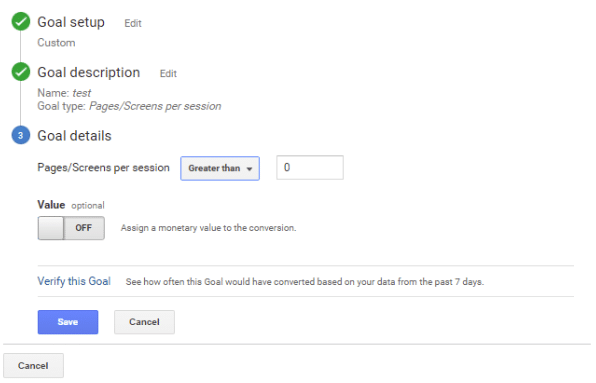The image size is (596, 383).
Task: Click the green checkmark beside Goal description
Action: pyautogui.click(x=21, y=72)
